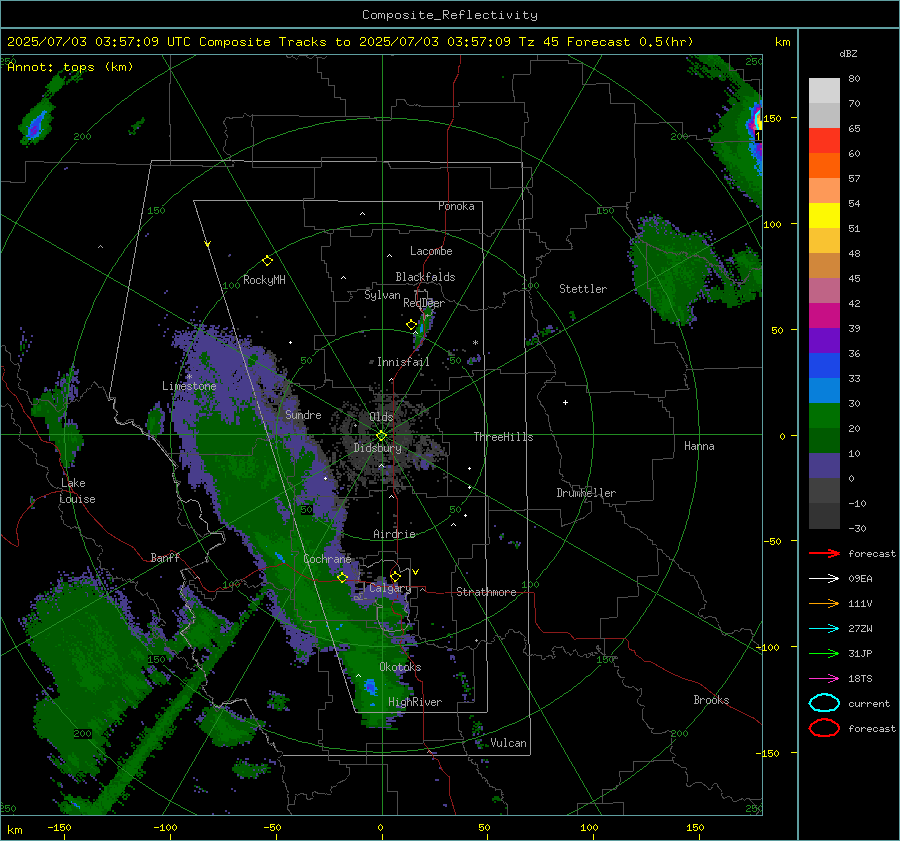
Task: Click the Okotoks town label
Action: [400, 667]
